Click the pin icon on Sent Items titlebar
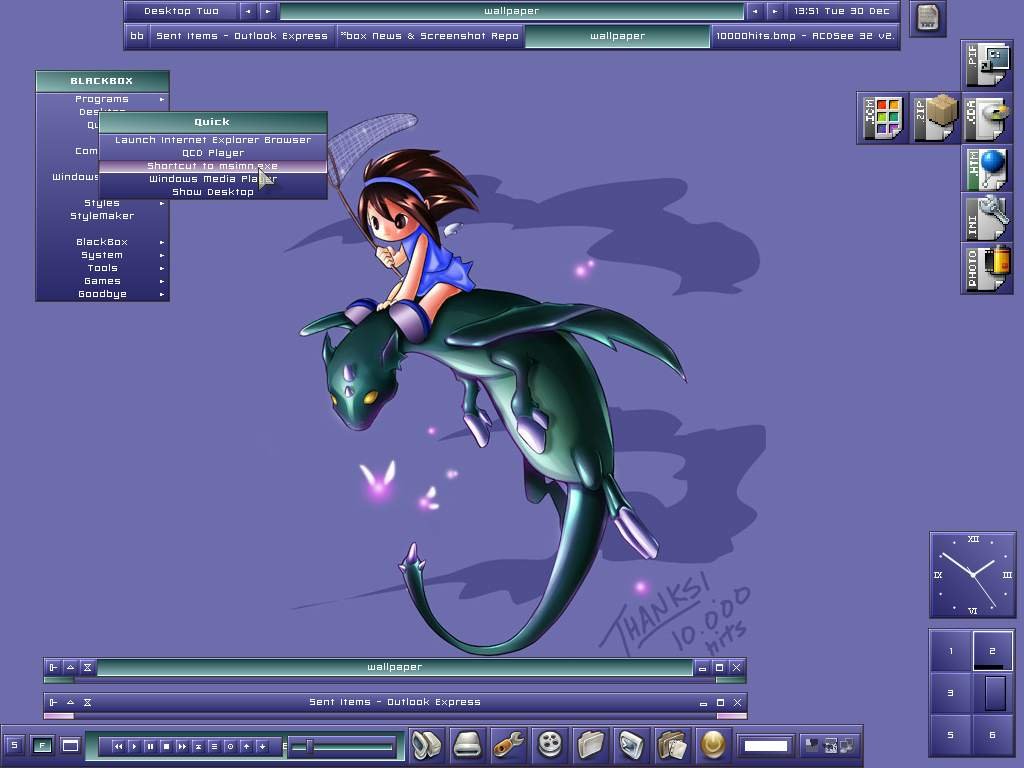Viewport: 1024px width, 768px height. point(54,703)
